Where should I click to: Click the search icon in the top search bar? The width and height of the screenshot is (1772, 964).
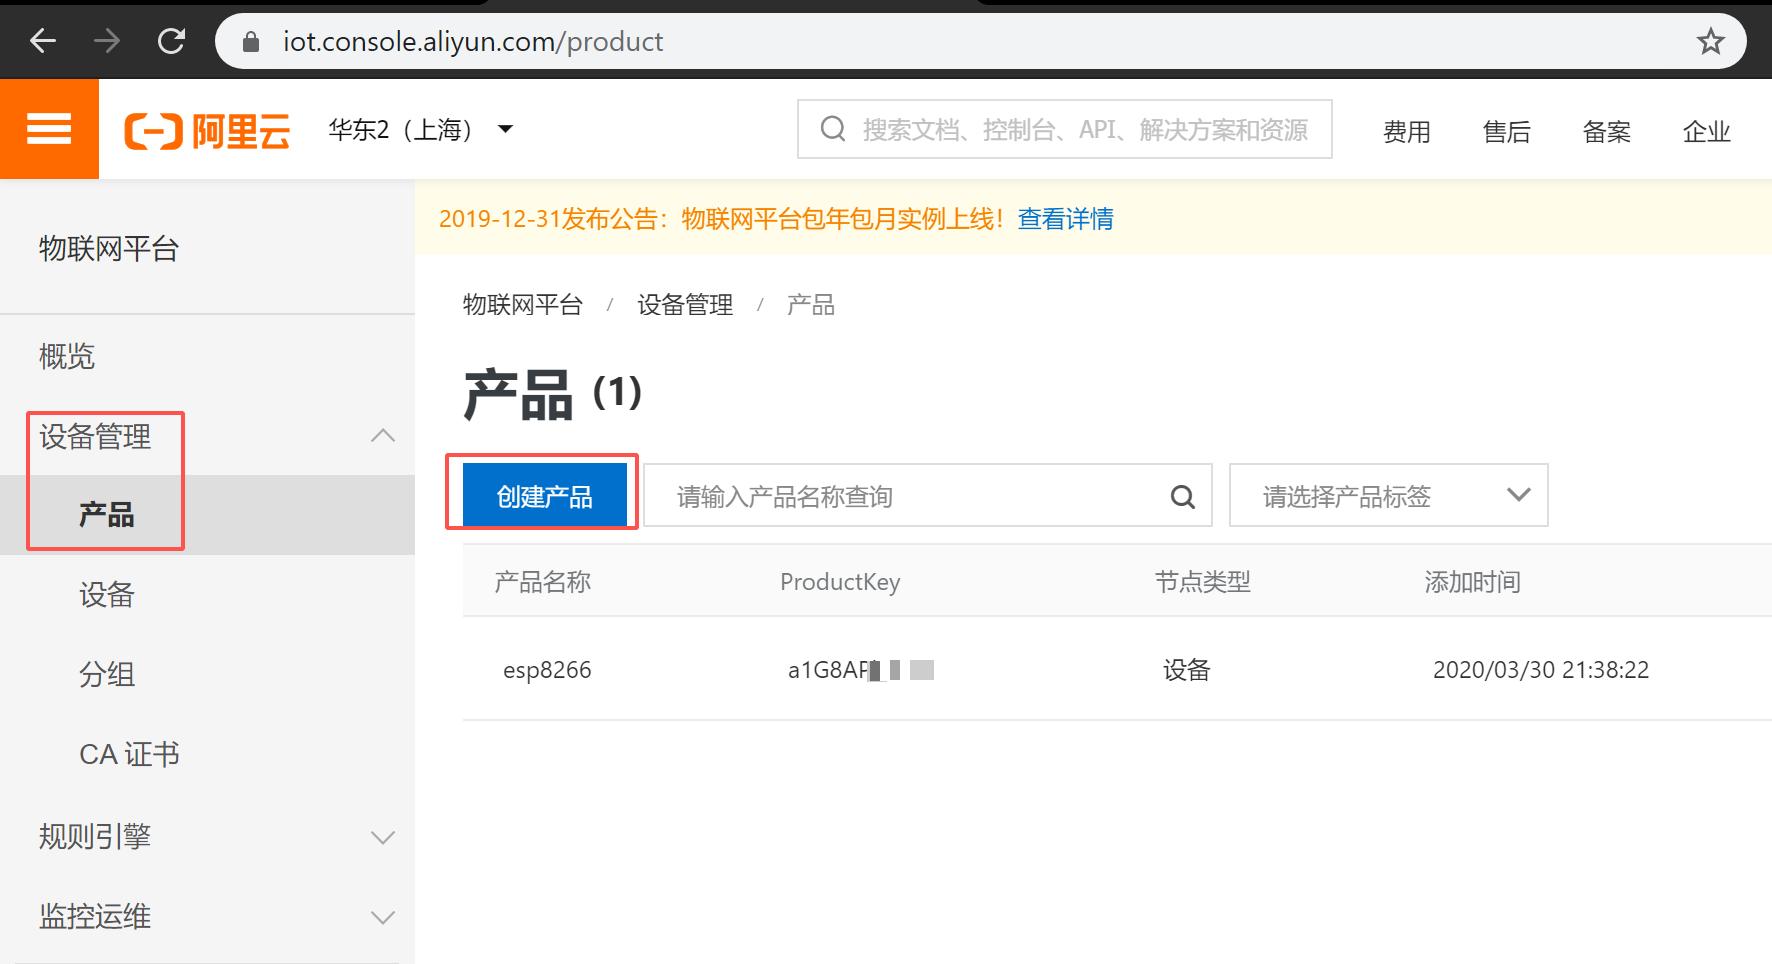click(832, 128)
